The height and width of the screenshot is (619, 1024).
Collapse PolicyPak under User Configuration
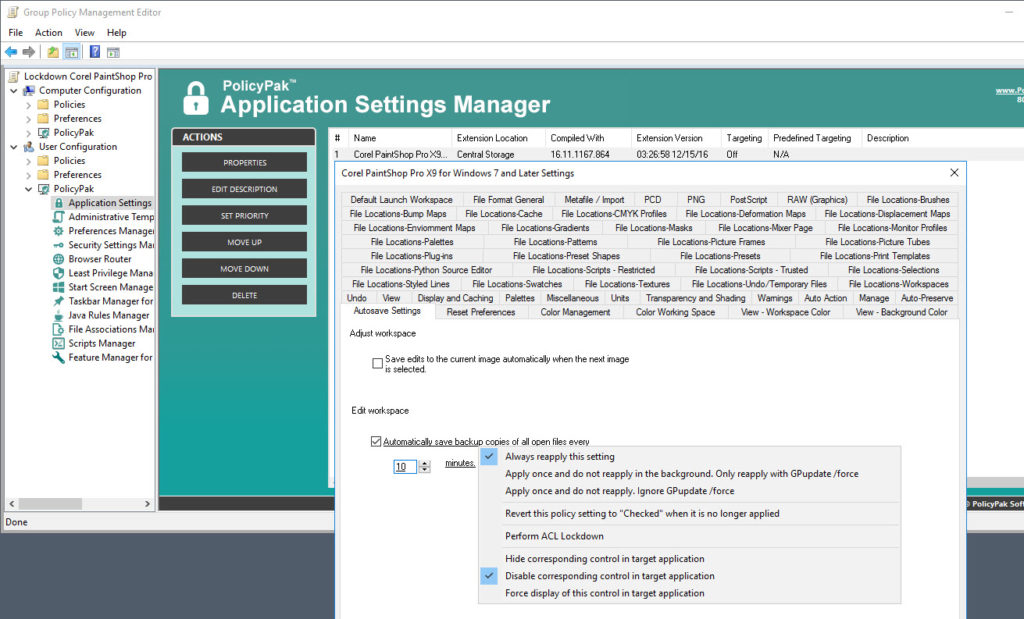click(x=28, y=189)
